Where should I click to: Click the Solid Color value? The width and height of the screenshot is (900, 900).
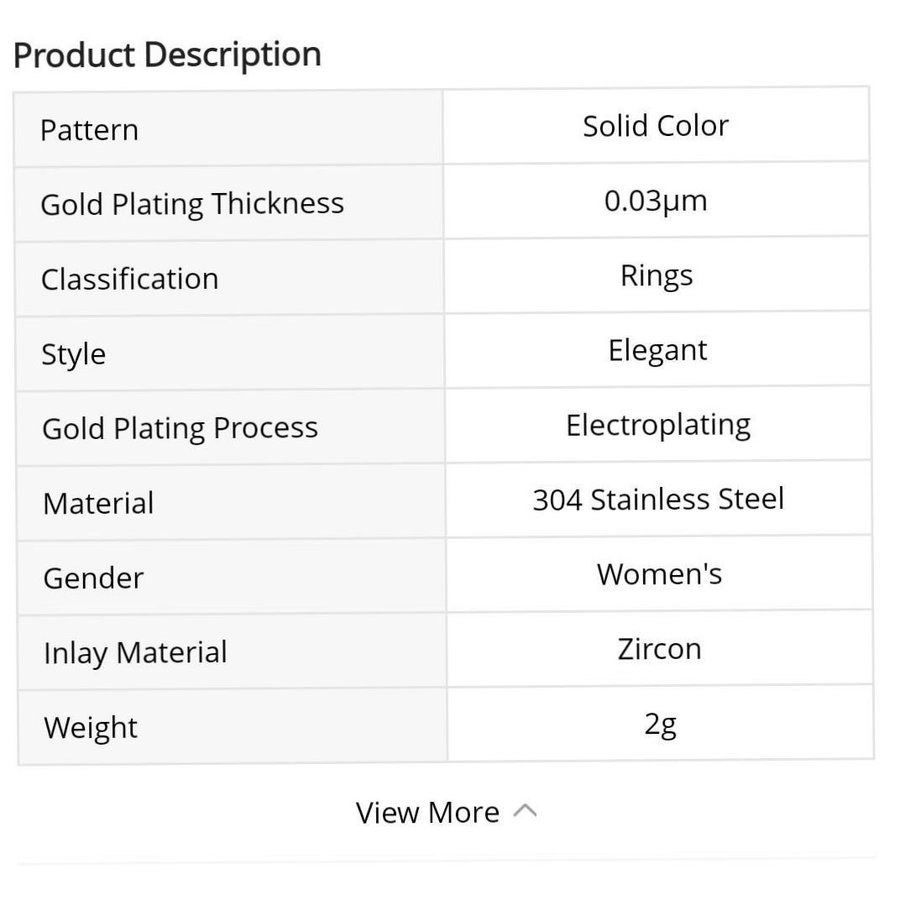point(656,126)
